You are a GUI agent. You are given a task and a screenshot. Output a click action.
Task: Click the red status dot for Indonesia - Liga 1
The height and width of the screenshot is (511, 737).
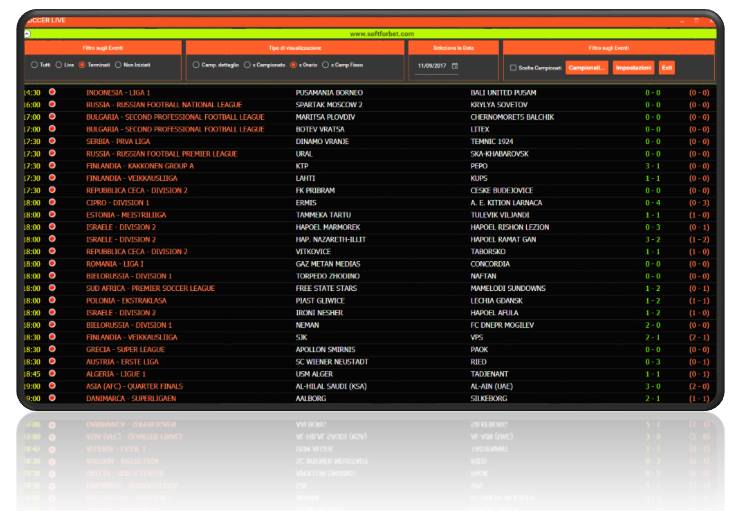coord(52,92)
